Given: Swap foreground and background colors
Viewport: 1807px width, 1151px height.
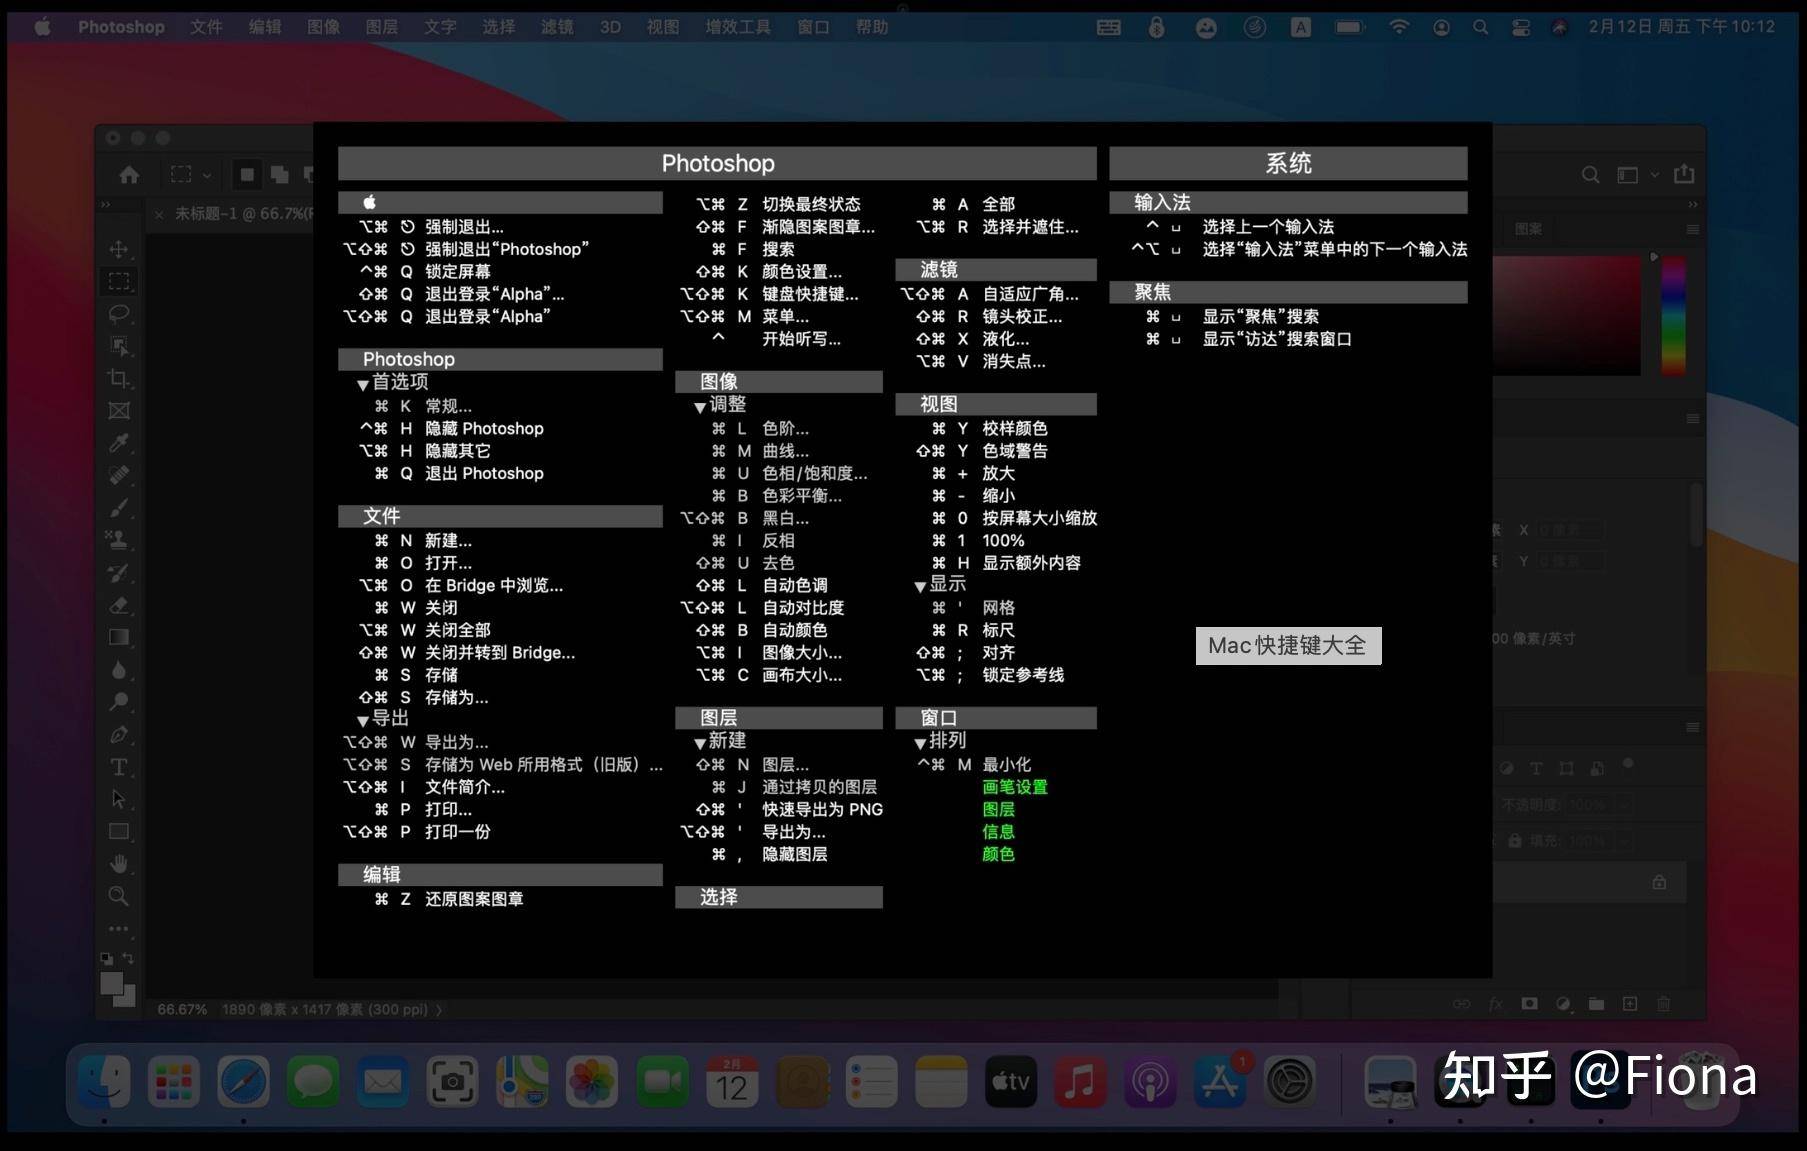Looking at the screenshot, I should 128,958.
